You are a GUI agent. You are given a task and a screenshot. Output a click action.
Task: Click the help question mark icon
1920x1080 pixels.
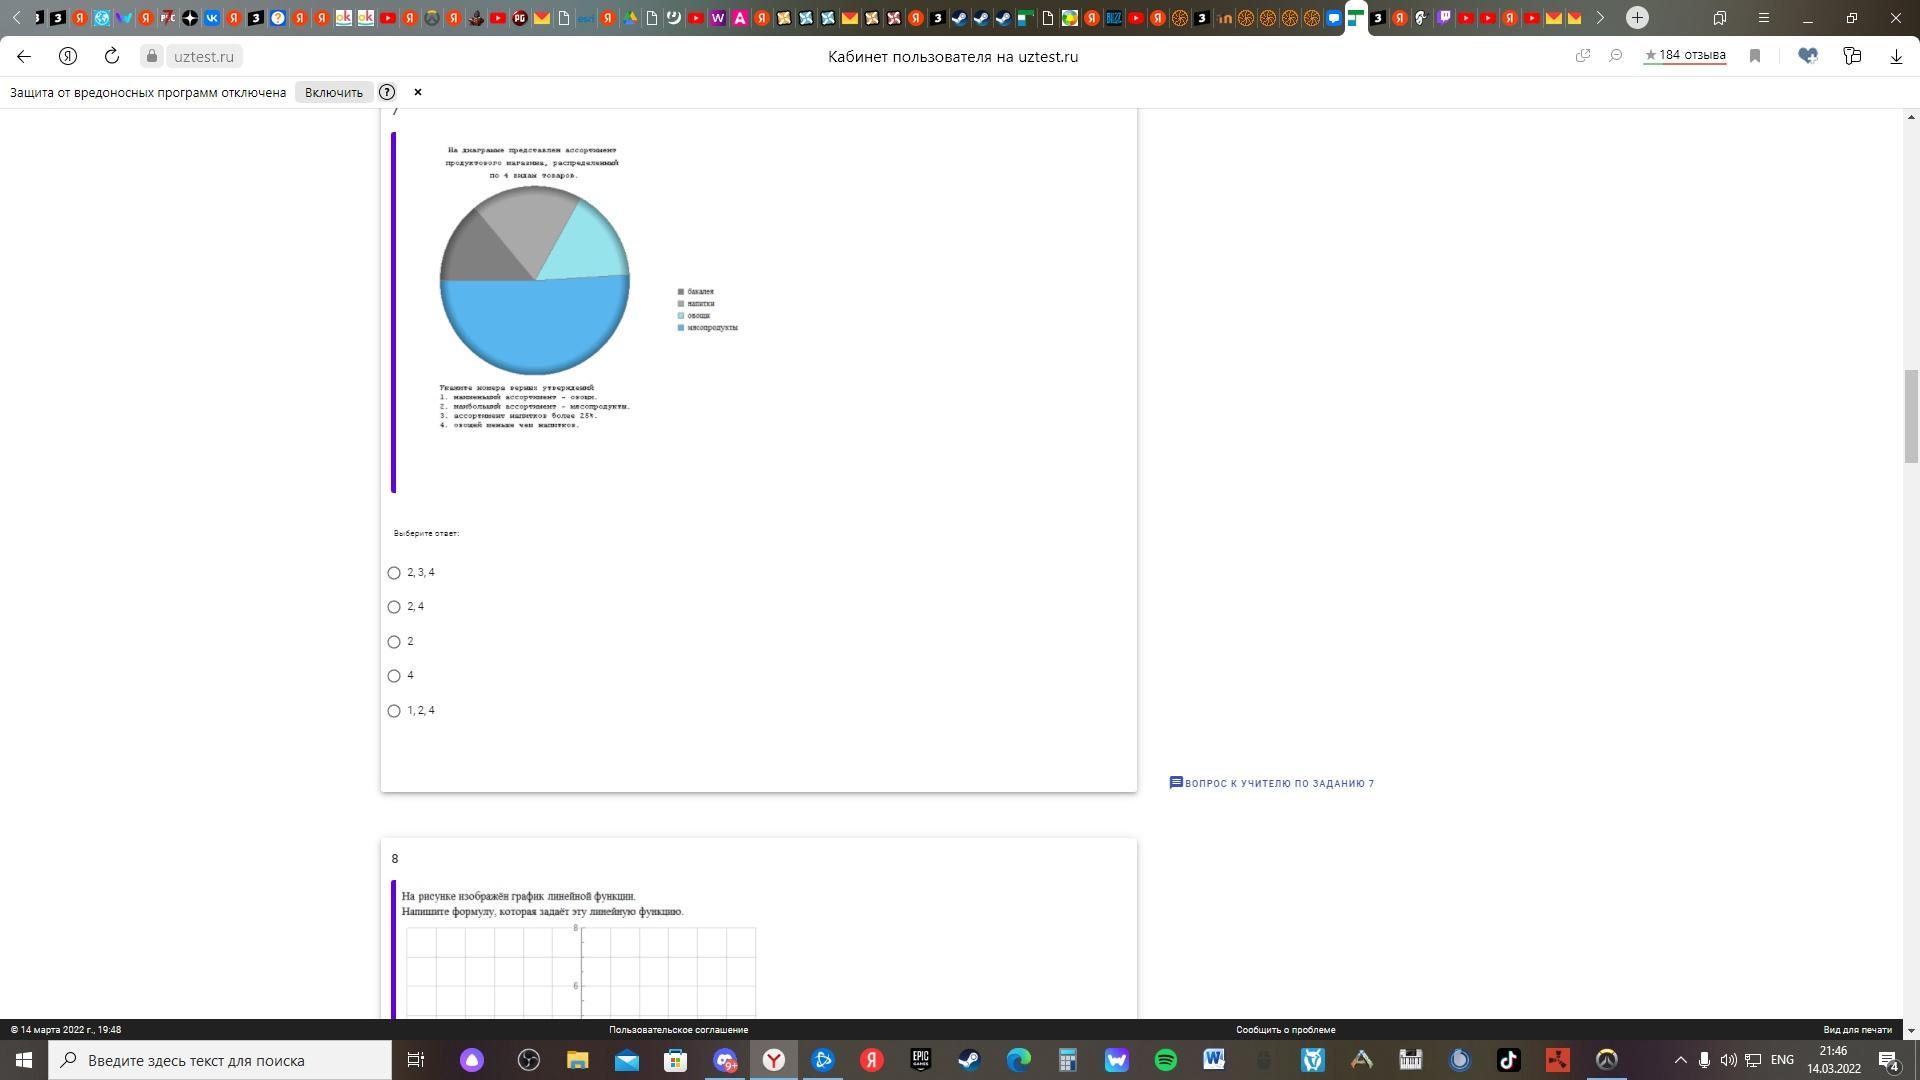coord(387,92)
